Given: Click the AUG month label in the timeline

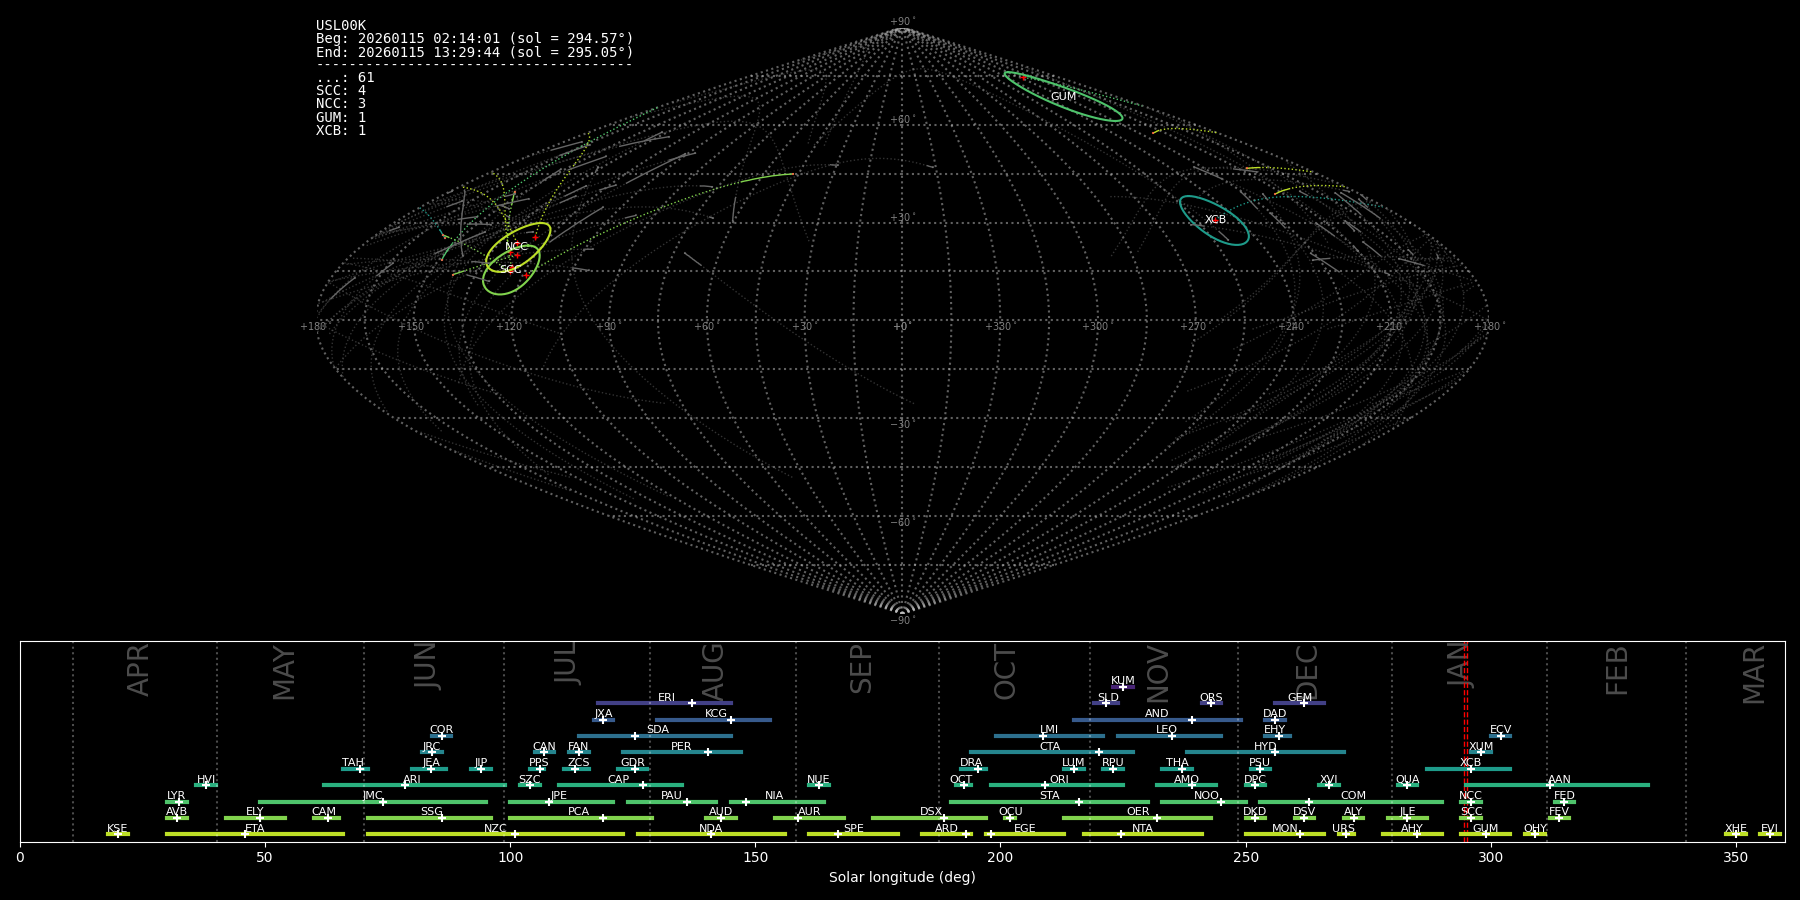Looking at the screenshot, I should [x=713, y=672].
